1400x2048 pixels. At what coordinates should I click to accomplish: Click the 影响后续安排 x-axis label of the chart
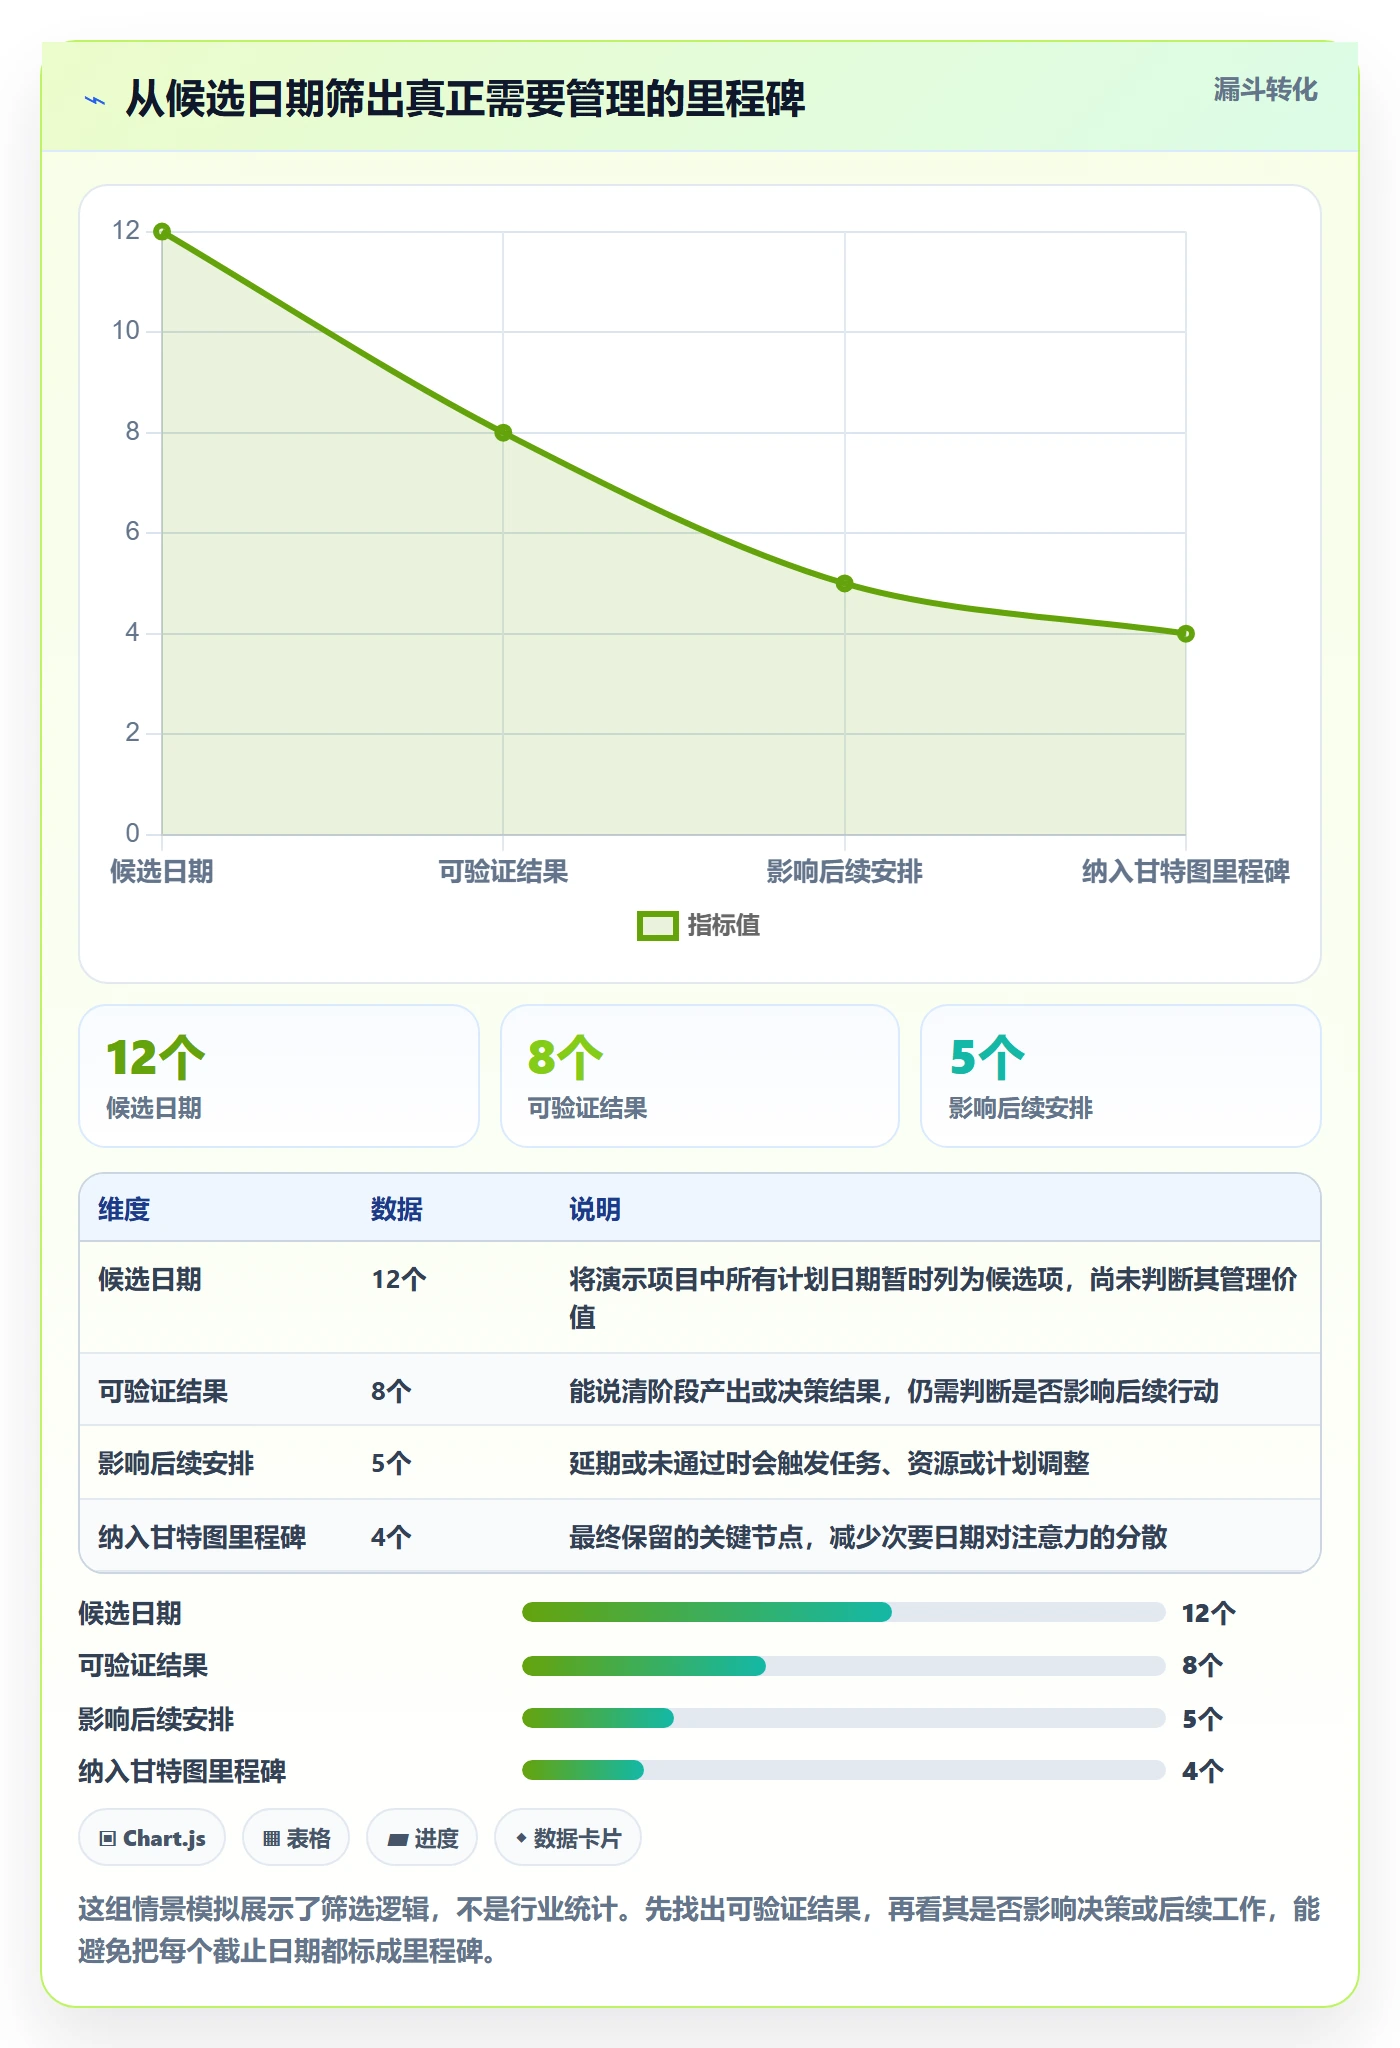pos(845,871)
